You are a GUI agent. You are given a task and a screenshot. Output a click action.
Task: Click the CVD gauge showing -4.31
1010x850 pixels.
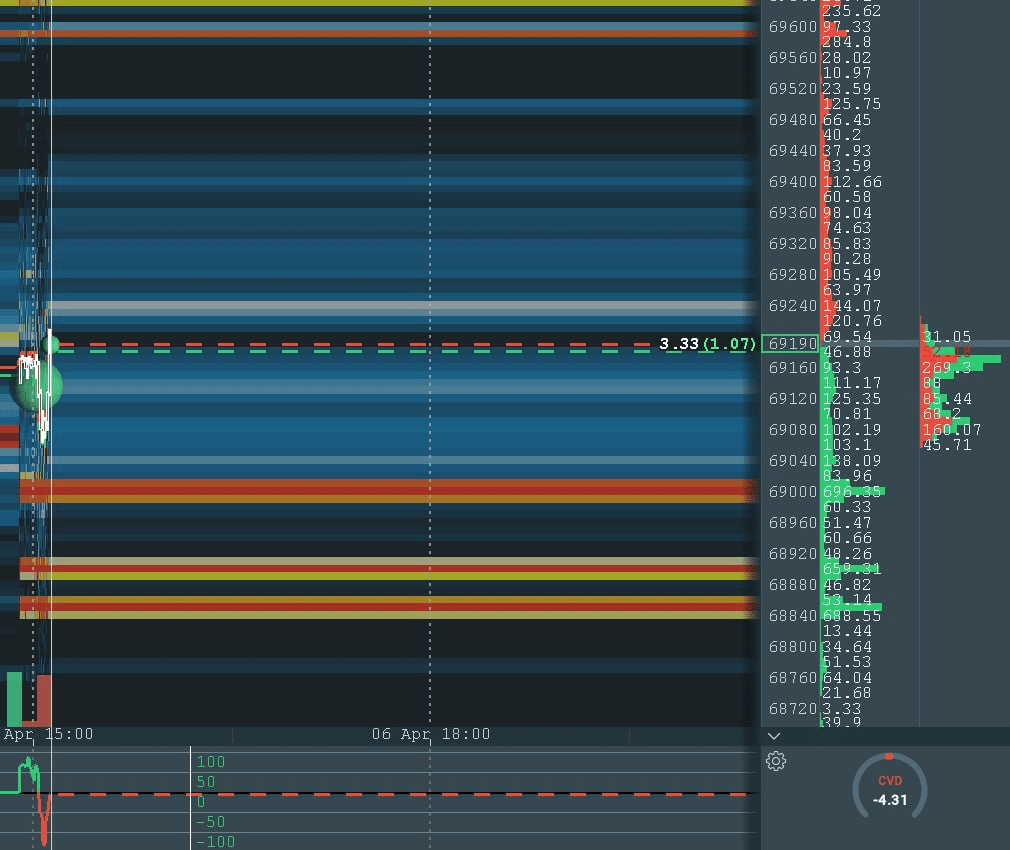(x=890, y=790)
